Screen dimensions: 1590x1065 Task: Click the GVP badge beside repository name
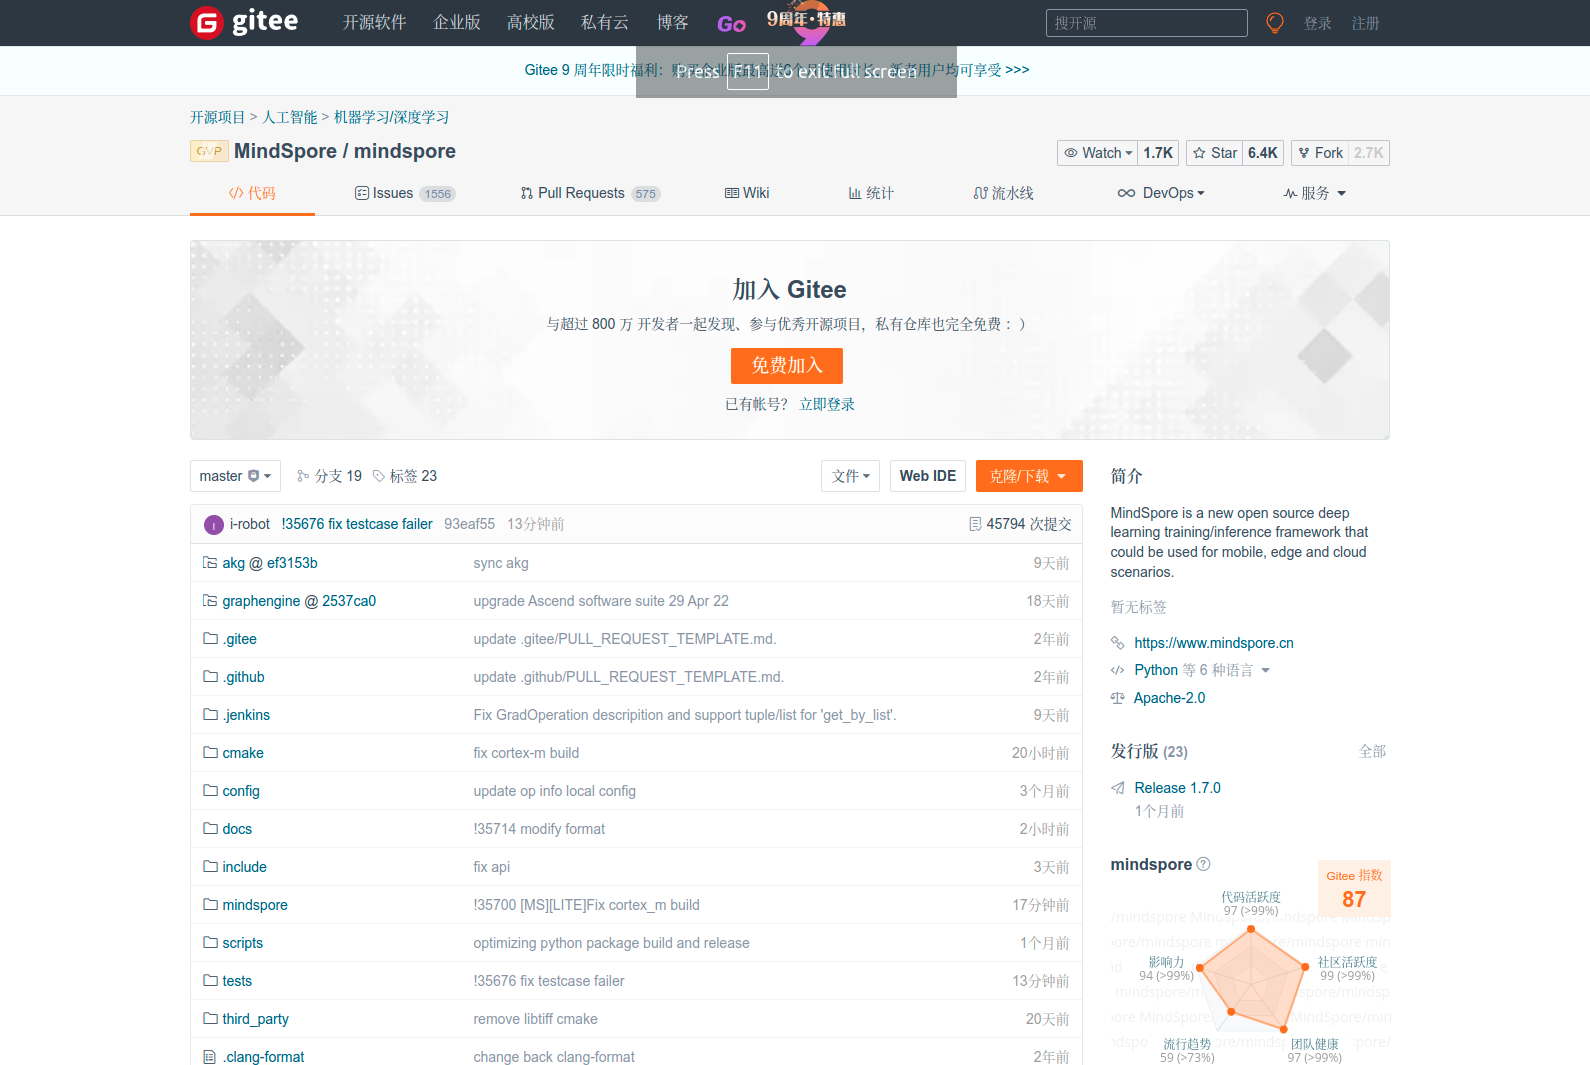209,151
